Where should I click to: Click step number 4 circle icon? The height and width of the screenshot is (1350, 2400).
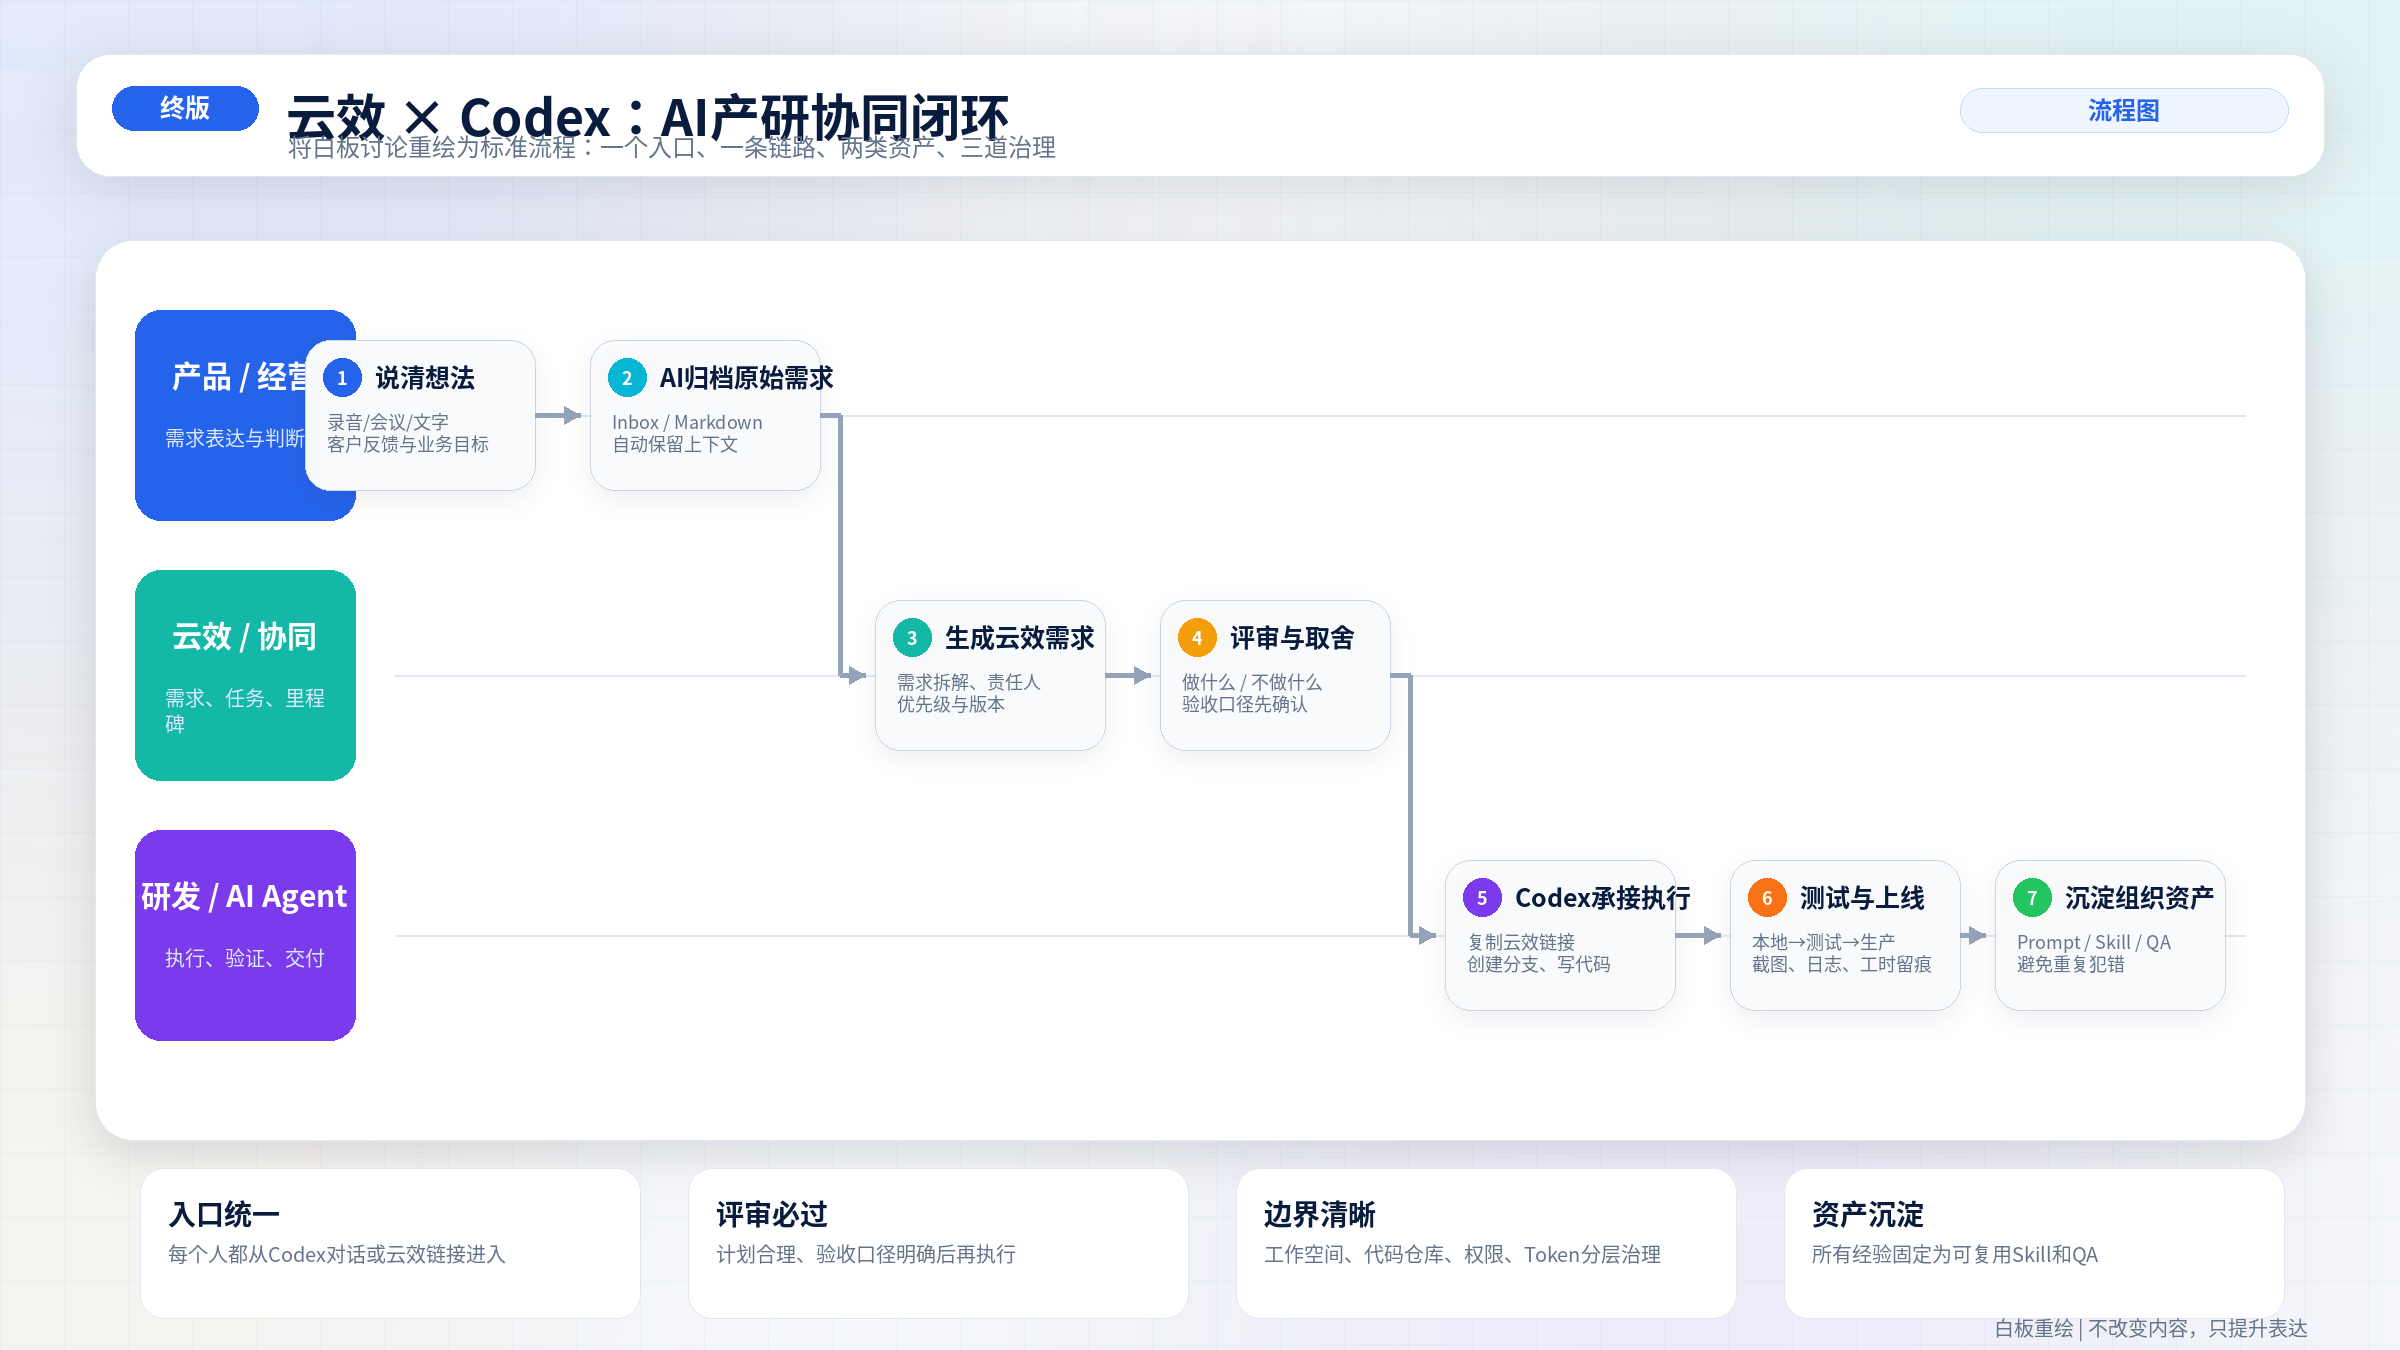pos(1197,638)
